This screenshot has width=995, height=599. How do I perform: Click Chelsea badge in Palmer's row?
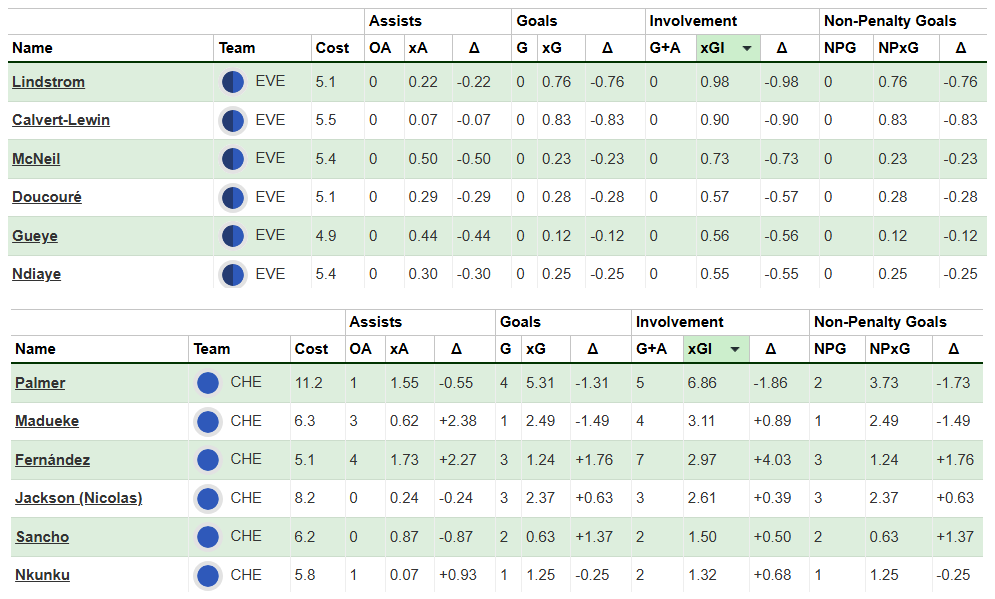click(x=208, y=383)
